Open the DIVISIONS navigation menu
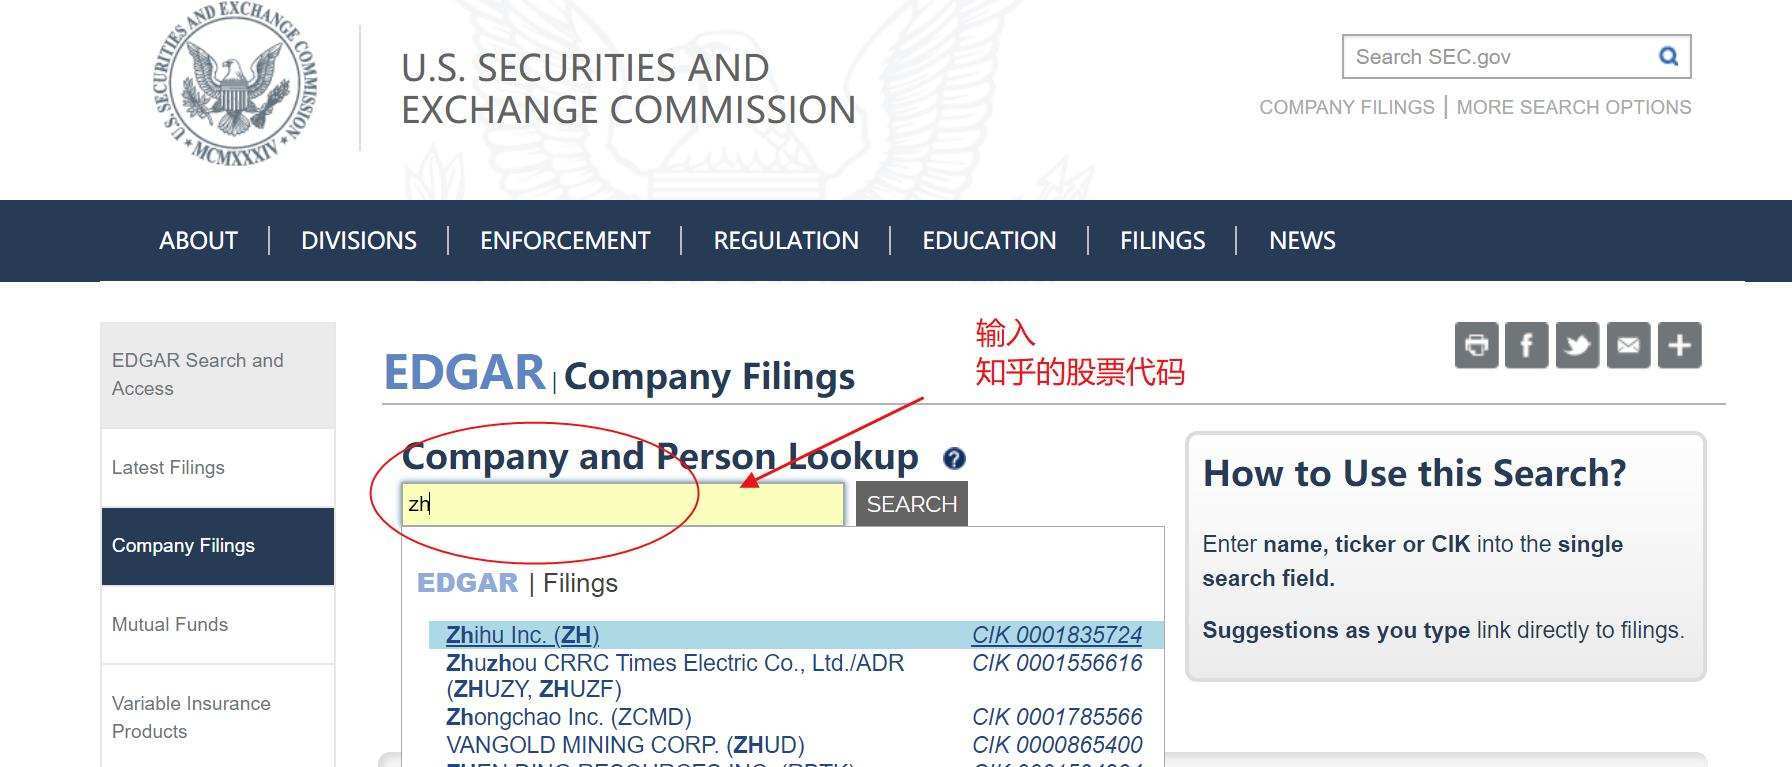1792x767 pixels. 359,241
